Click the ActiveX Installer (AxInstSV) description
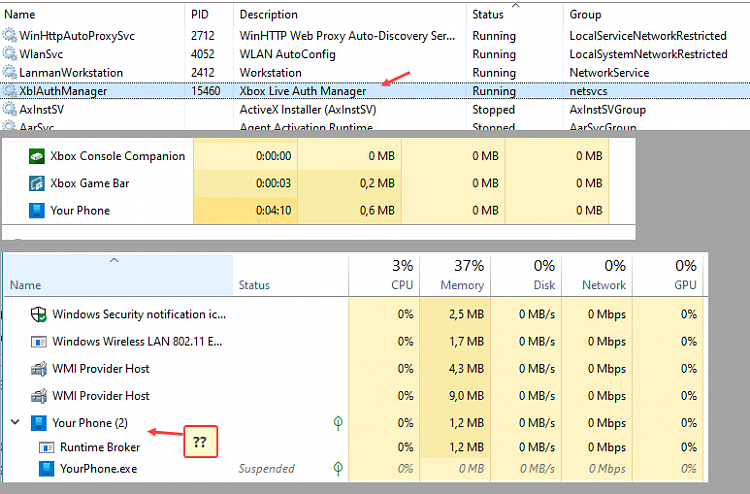750x494 pixels. click(308, 110)
